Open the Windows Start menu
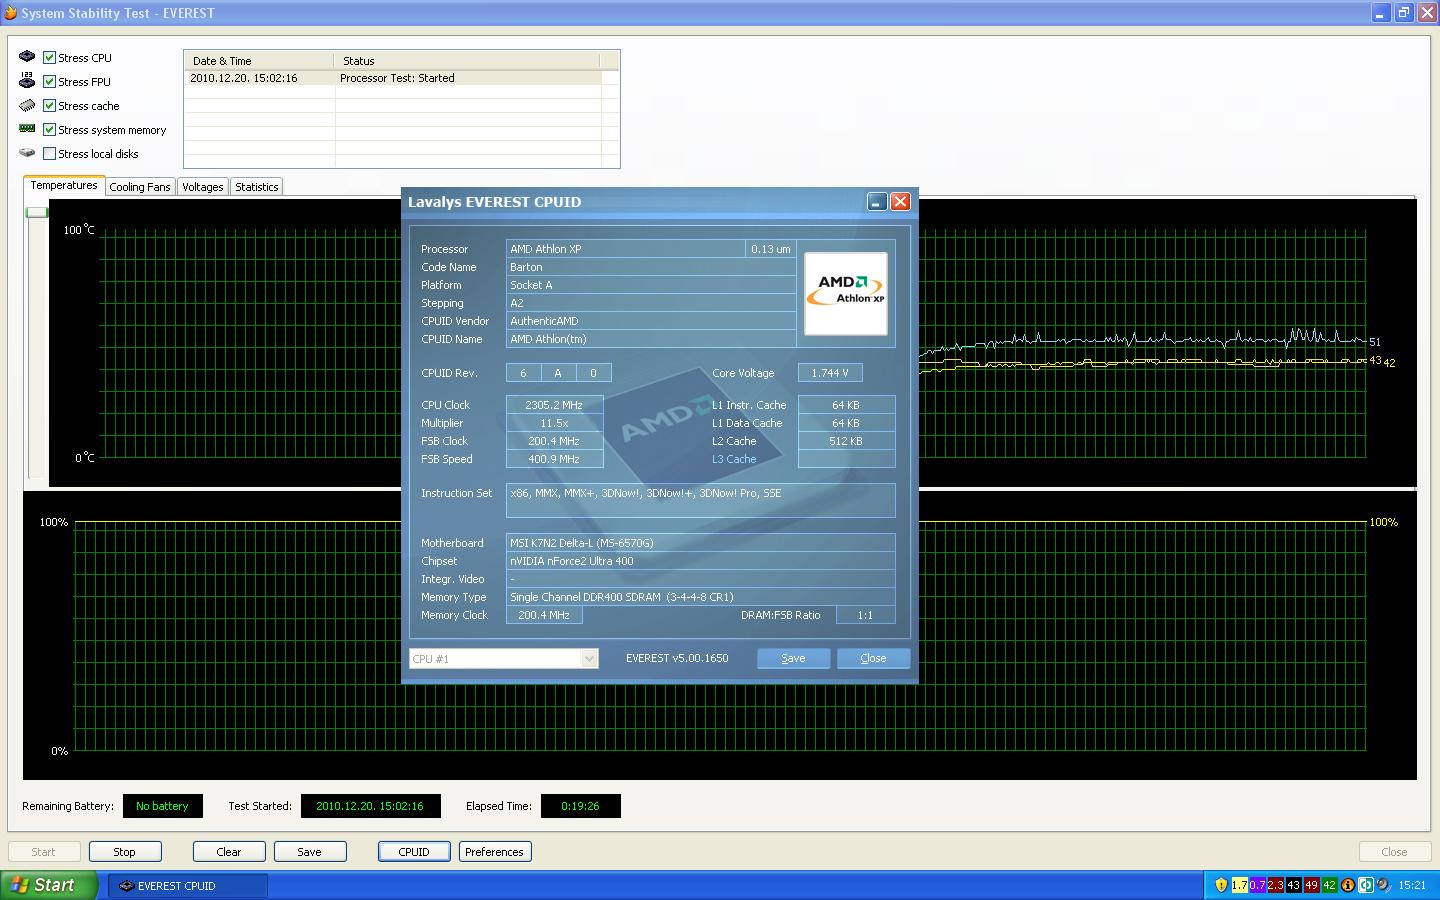 click(x=48, y=885)
